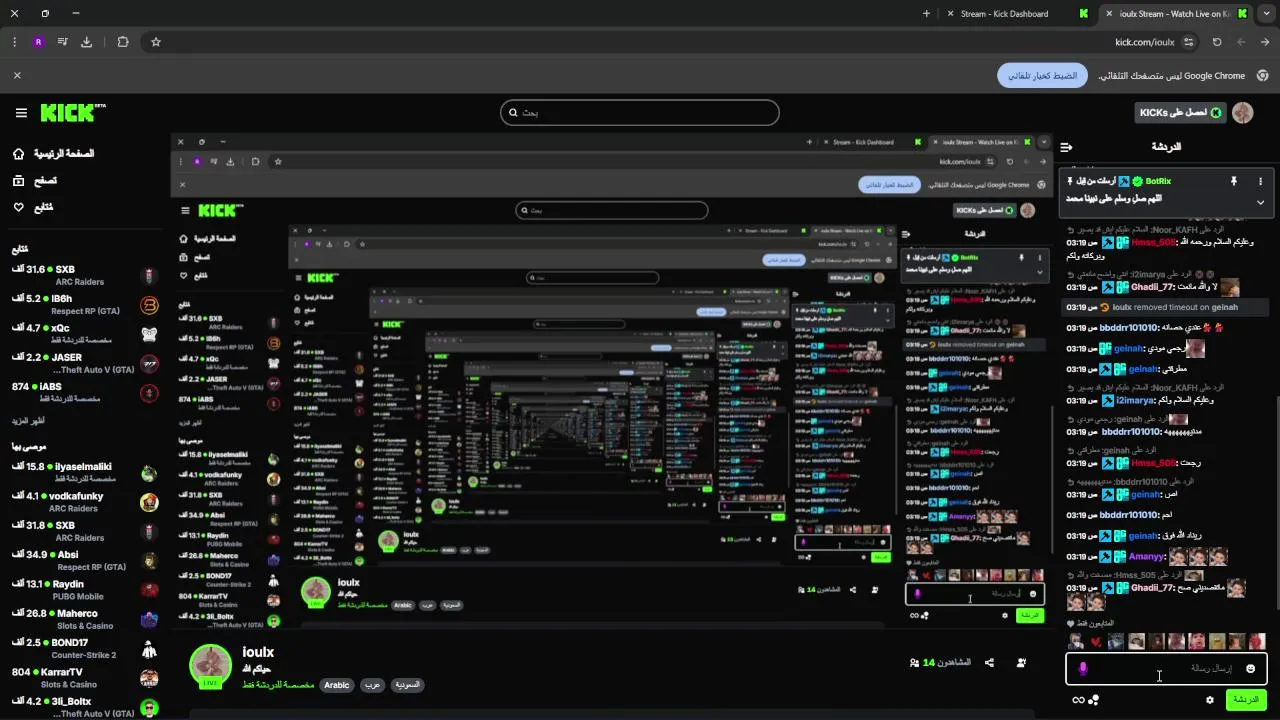
Task: Open Chrome downloads icon
Action: [86, 42]
